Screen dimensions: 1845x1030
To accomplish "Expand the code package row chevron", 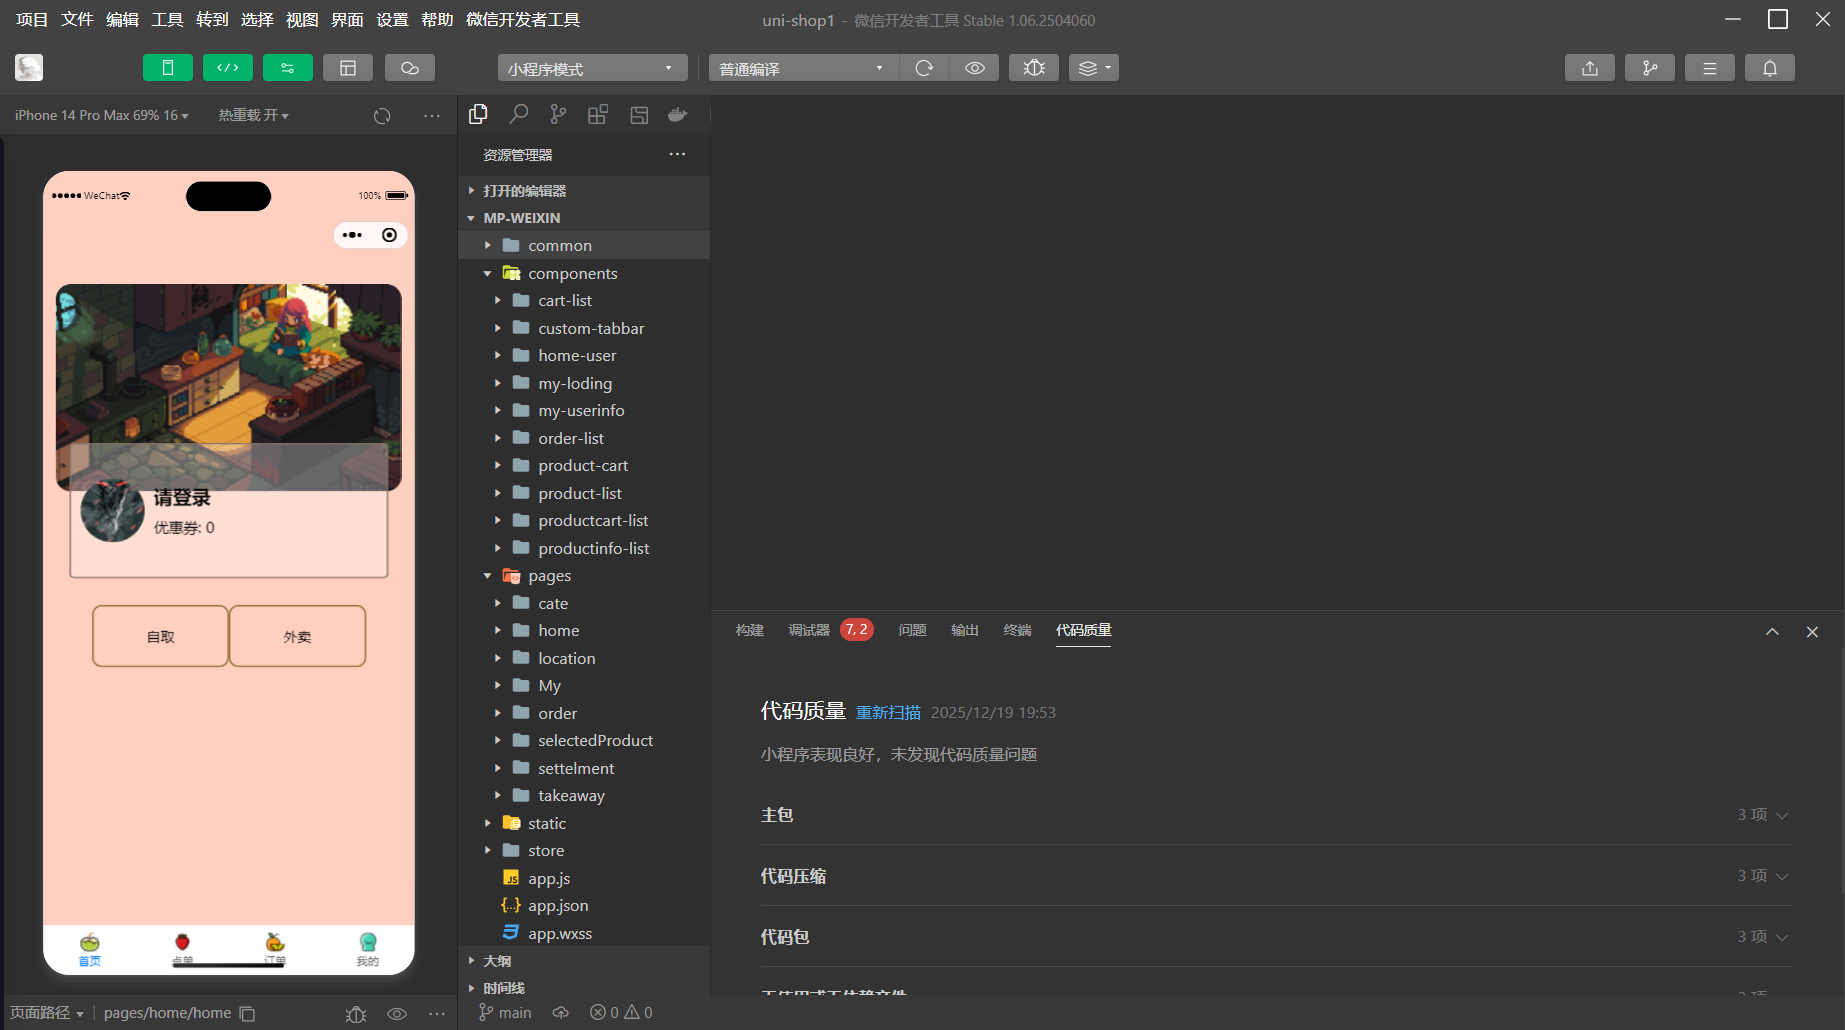I will click(x=1782, y=937).
